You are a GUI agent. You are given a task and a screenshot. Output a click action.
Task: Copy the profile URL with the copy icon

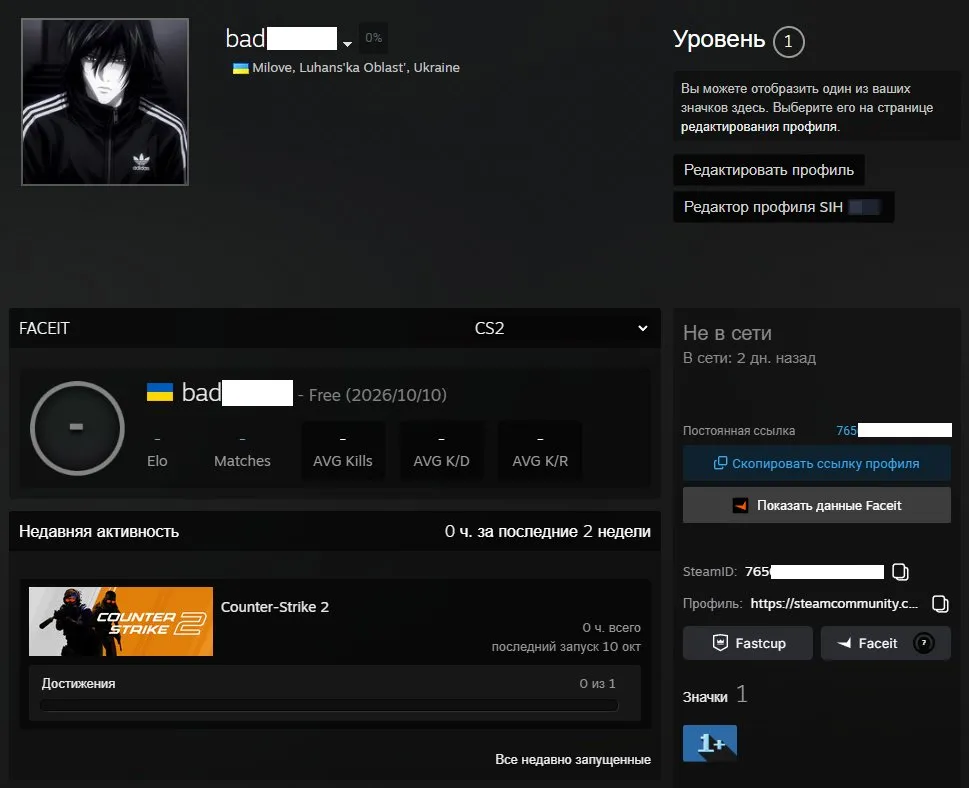(x=940, y=604)
